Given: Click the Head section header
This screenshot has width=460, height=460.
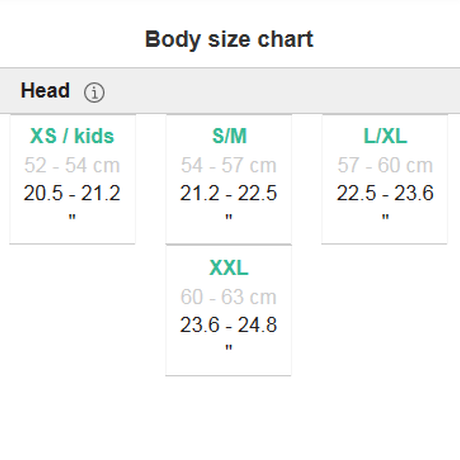Looking at the screenshot, I should click(230, 91).
